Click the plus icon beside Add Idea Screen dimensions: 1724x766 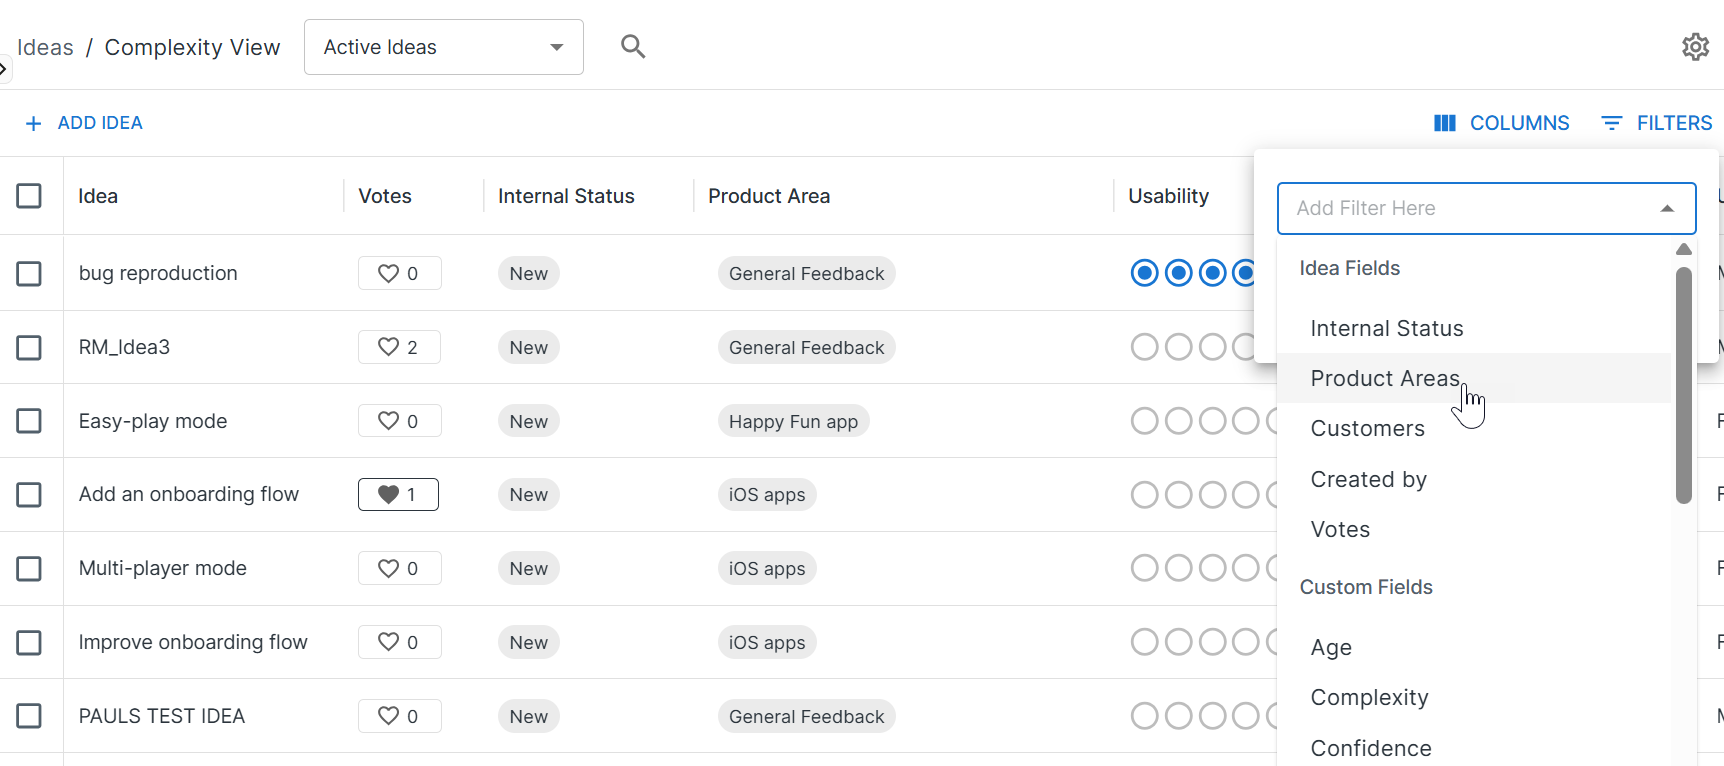point(33,123)
